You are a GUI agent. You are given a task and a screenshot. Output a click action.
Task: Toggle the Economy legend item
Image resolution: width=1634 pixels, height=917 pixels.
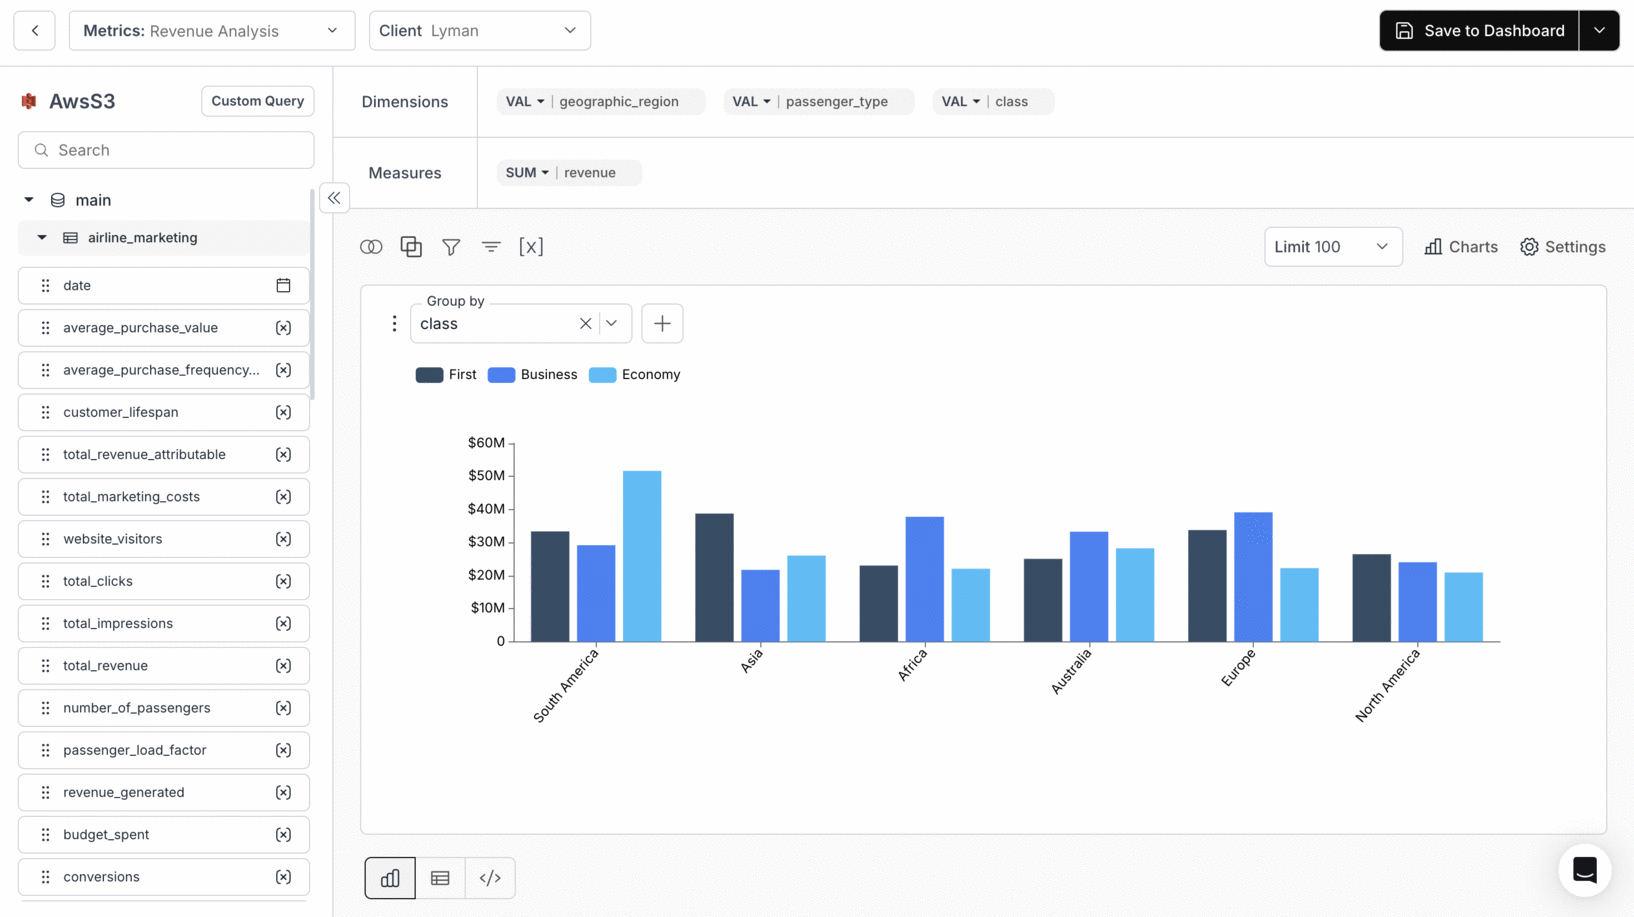pos(634,374)
